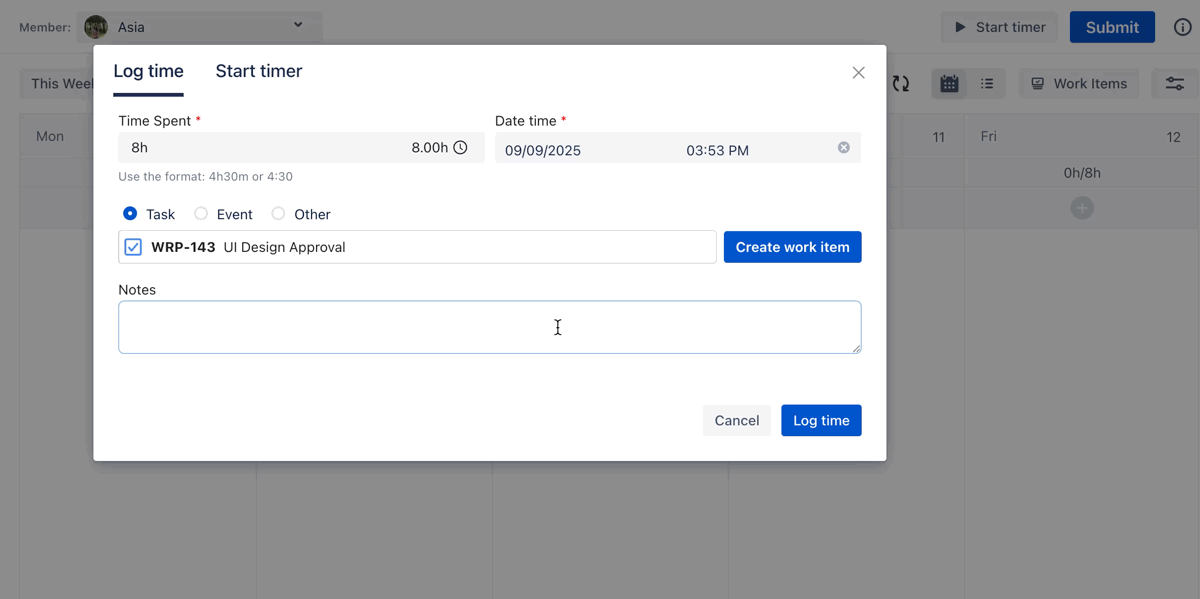The height and width of the screenshot is (599, 1200).
Task: Open the Member dropdown showing Asia
Action: tap(200, 27)
